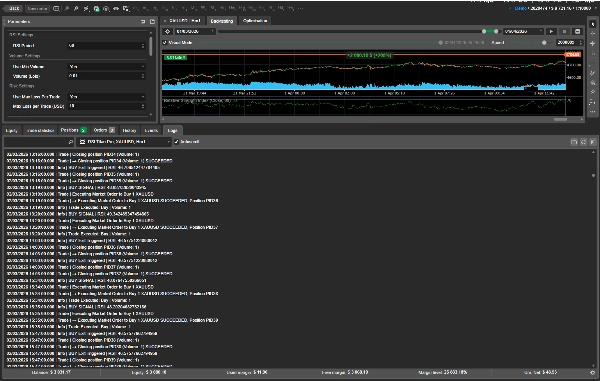This screenshot has height=381, width=600.
Task: Click the logs rightmost export icon
Action: [x=592, y=142]
